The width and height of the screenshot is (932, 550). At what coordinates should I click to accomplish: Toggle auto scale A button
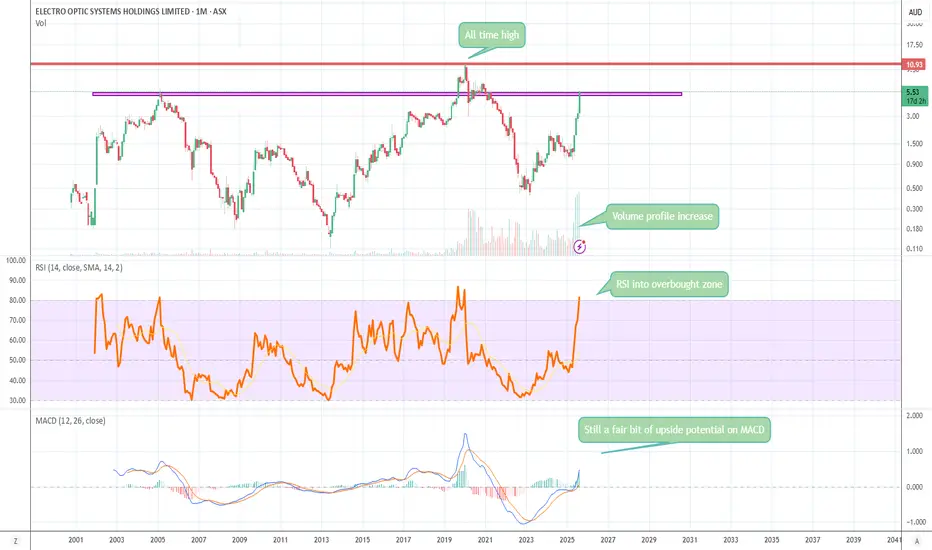tap(917, 540)
